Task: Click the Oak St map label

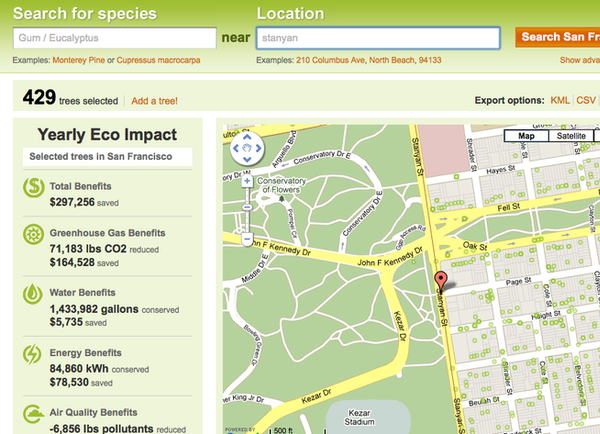Action: 475,246
